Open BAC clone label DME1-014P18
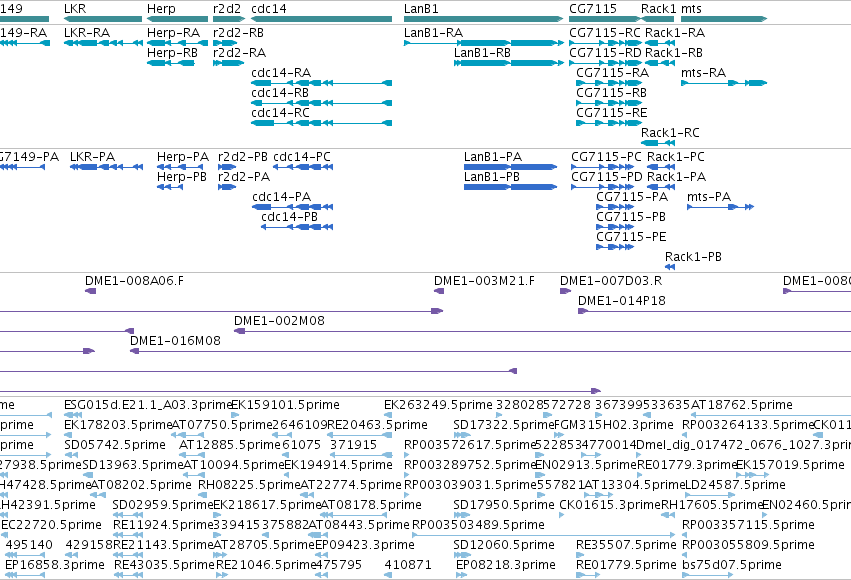Viewport: 851px width, 580px height. 621,301
